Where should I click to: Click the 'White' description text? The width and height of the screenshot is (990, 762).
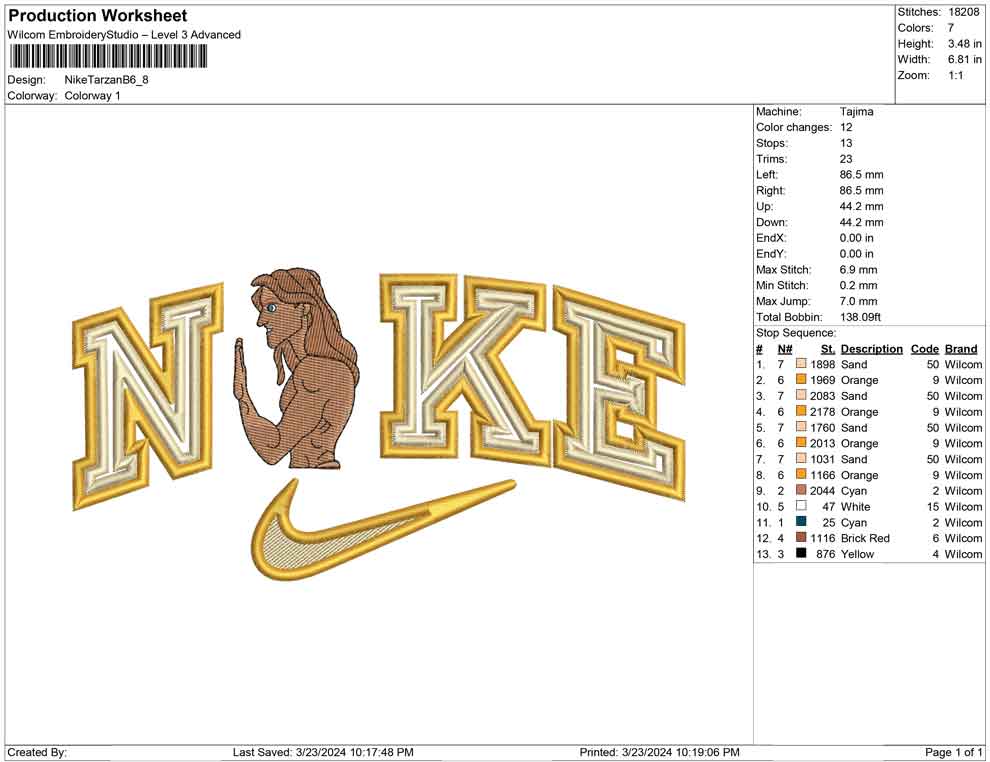[x=856, y=506]
